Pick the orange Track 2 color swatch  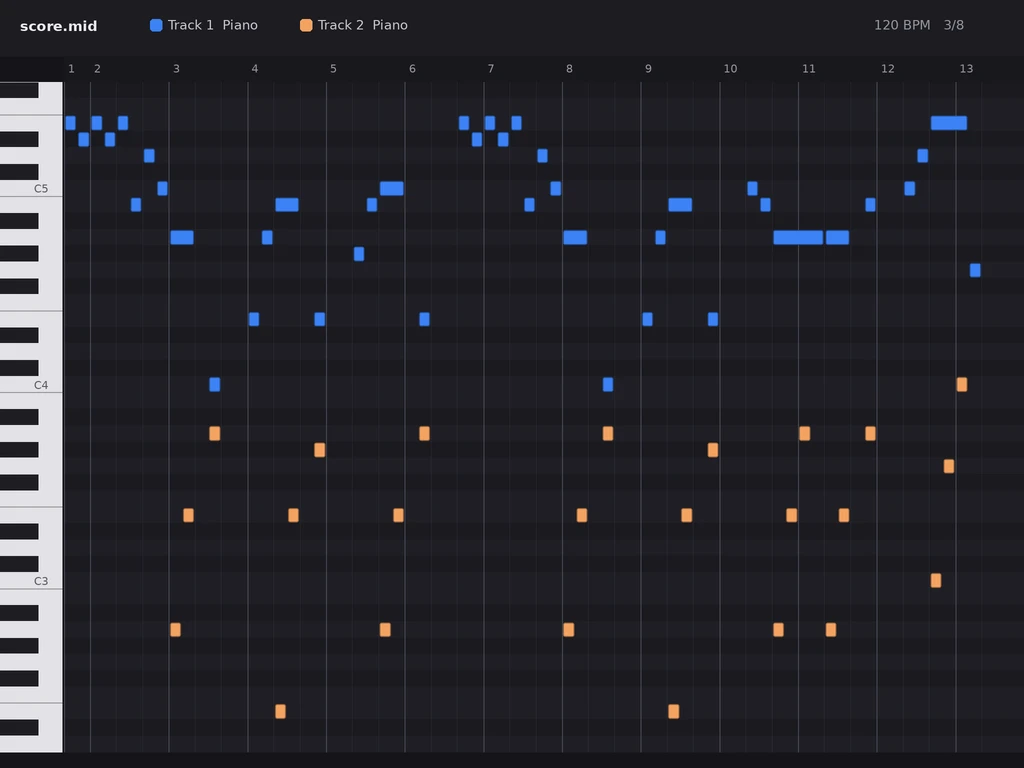coord(306,25)
